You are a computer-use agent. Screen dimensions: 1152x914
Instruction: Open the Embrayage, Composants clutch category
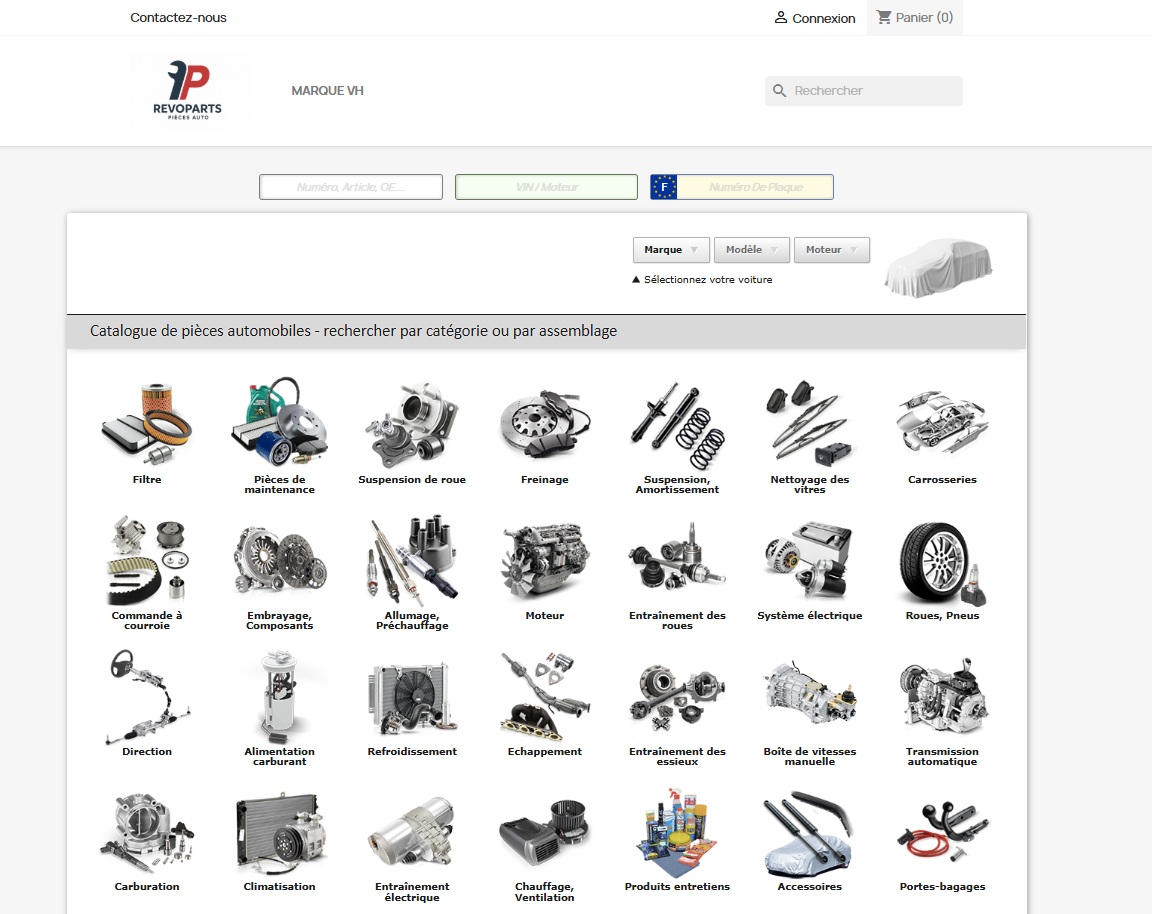279,560
